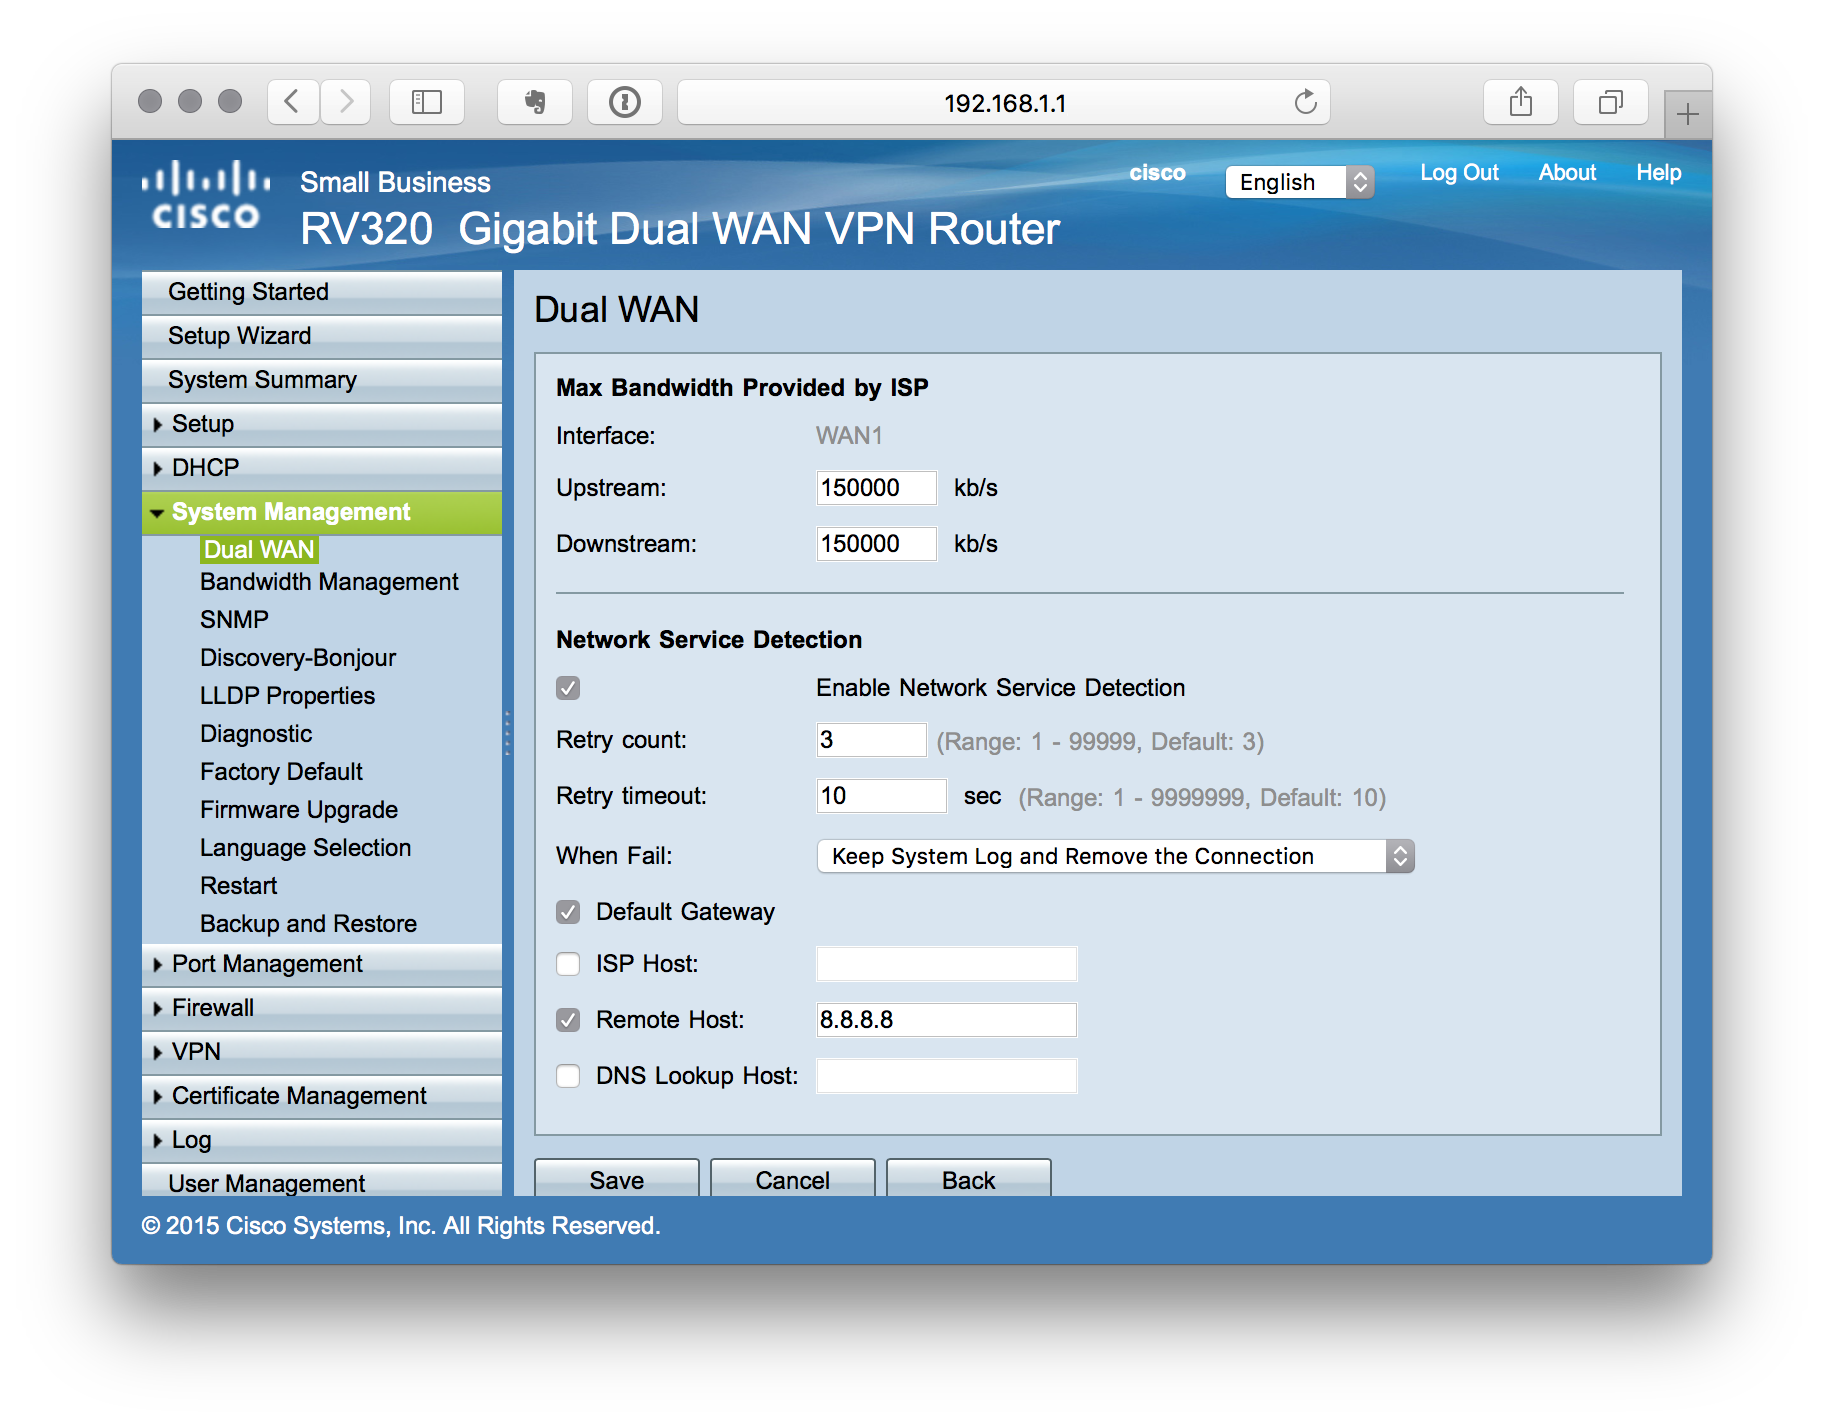Image resolution: width=1824 pixels, height=1424 pixels.
Task: Focus the address bar showing 192.168.1.1
Action: (1004, 102)
